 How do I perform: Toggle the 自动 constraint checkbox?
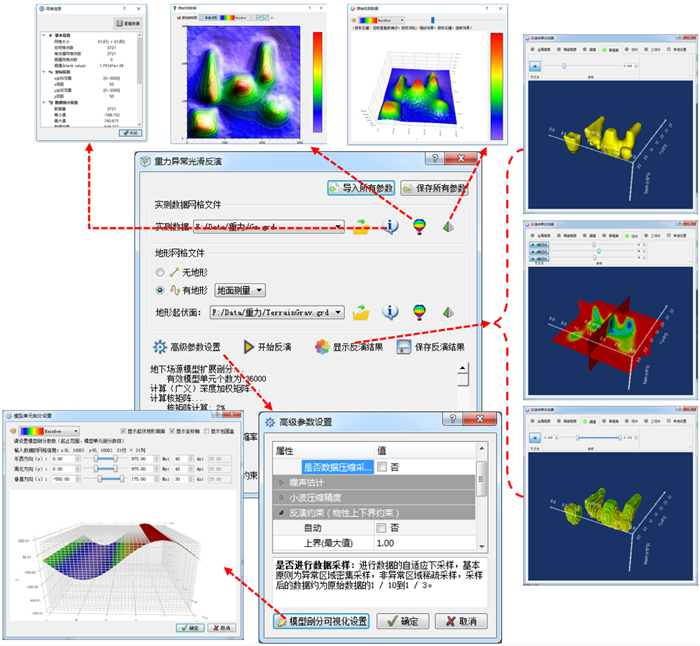(381, 527)
